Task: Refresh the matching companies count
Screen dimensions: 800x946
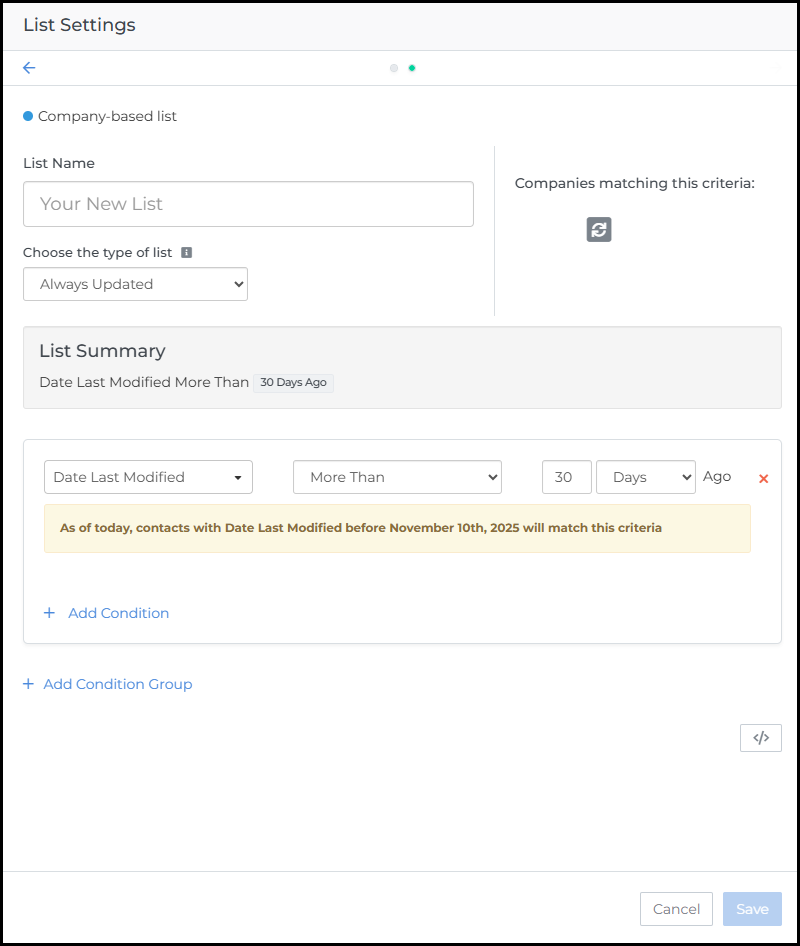Action: click(598, 230)
